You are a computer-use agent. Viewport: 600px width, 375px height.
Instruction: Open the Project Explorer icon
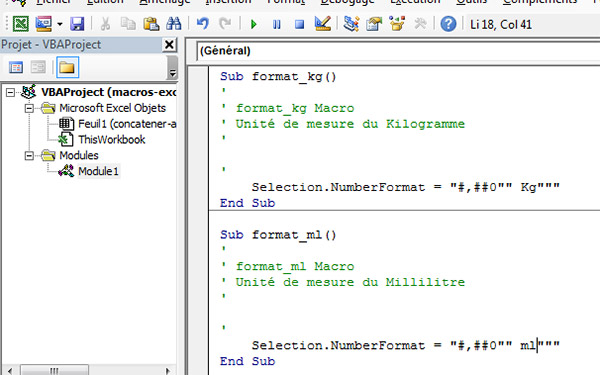pyautogui.click(x=351, y=24)
